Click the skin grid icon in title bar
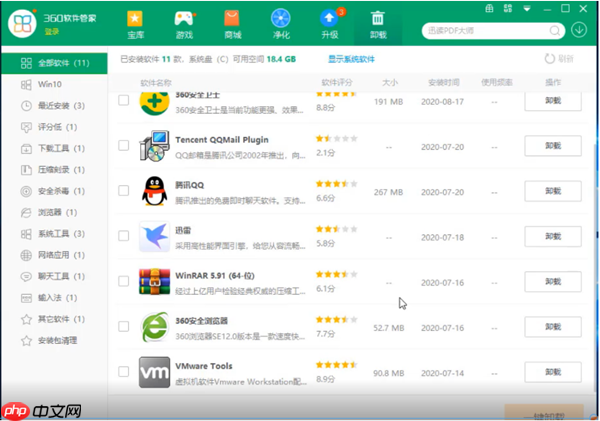Viewport: 600px width, 421px height. point(508,8)
